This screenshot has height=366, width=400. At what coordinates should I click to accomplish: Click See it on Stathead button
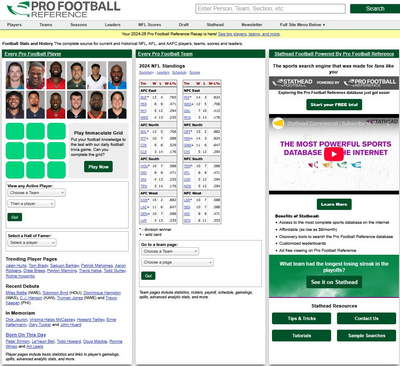coord(334,282)
